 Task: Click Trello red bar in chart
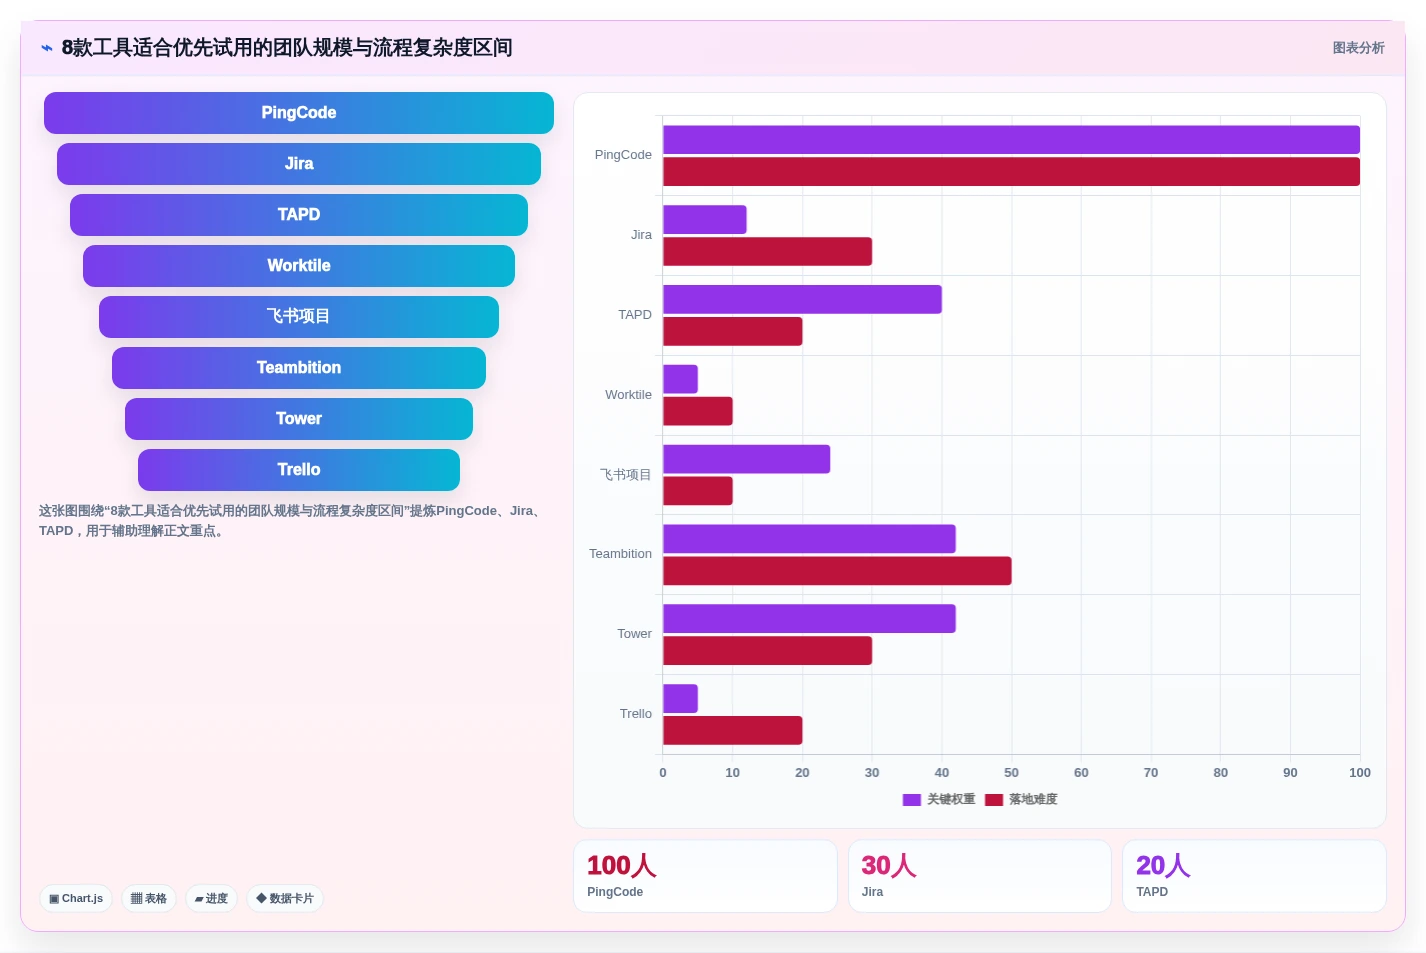pyautogui.click(x=733, y=731)
